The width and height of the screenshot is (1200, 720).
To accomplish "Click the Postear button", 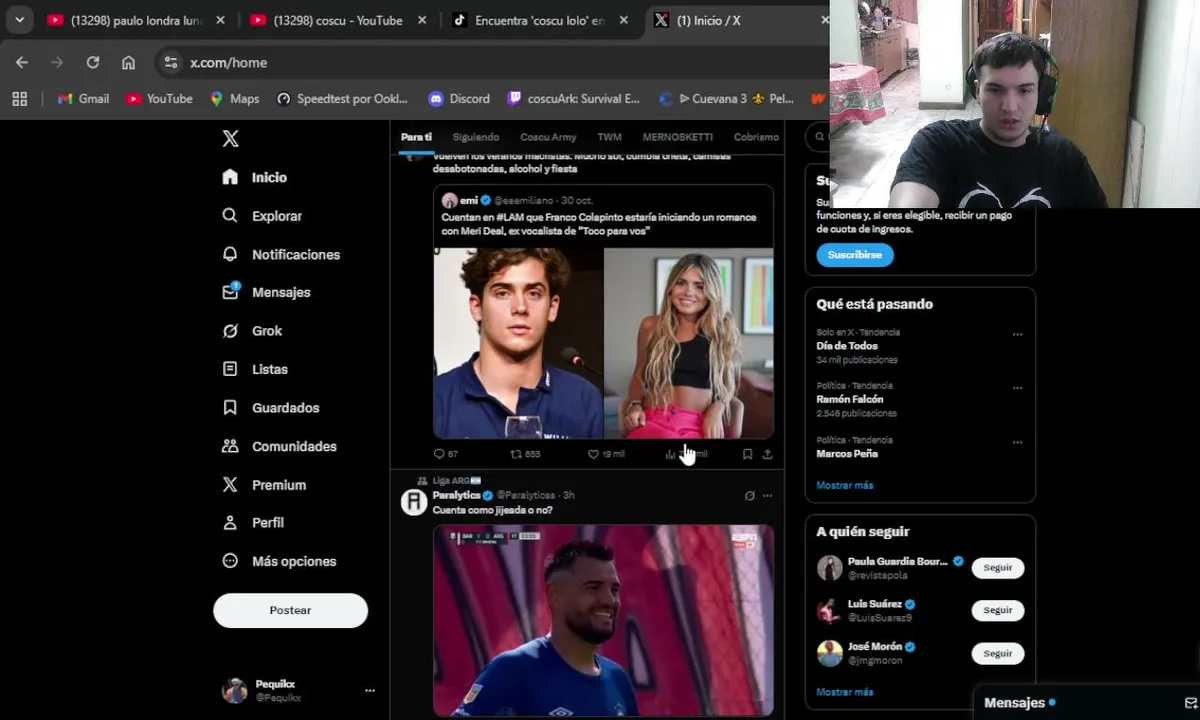I will coord(290,610).
